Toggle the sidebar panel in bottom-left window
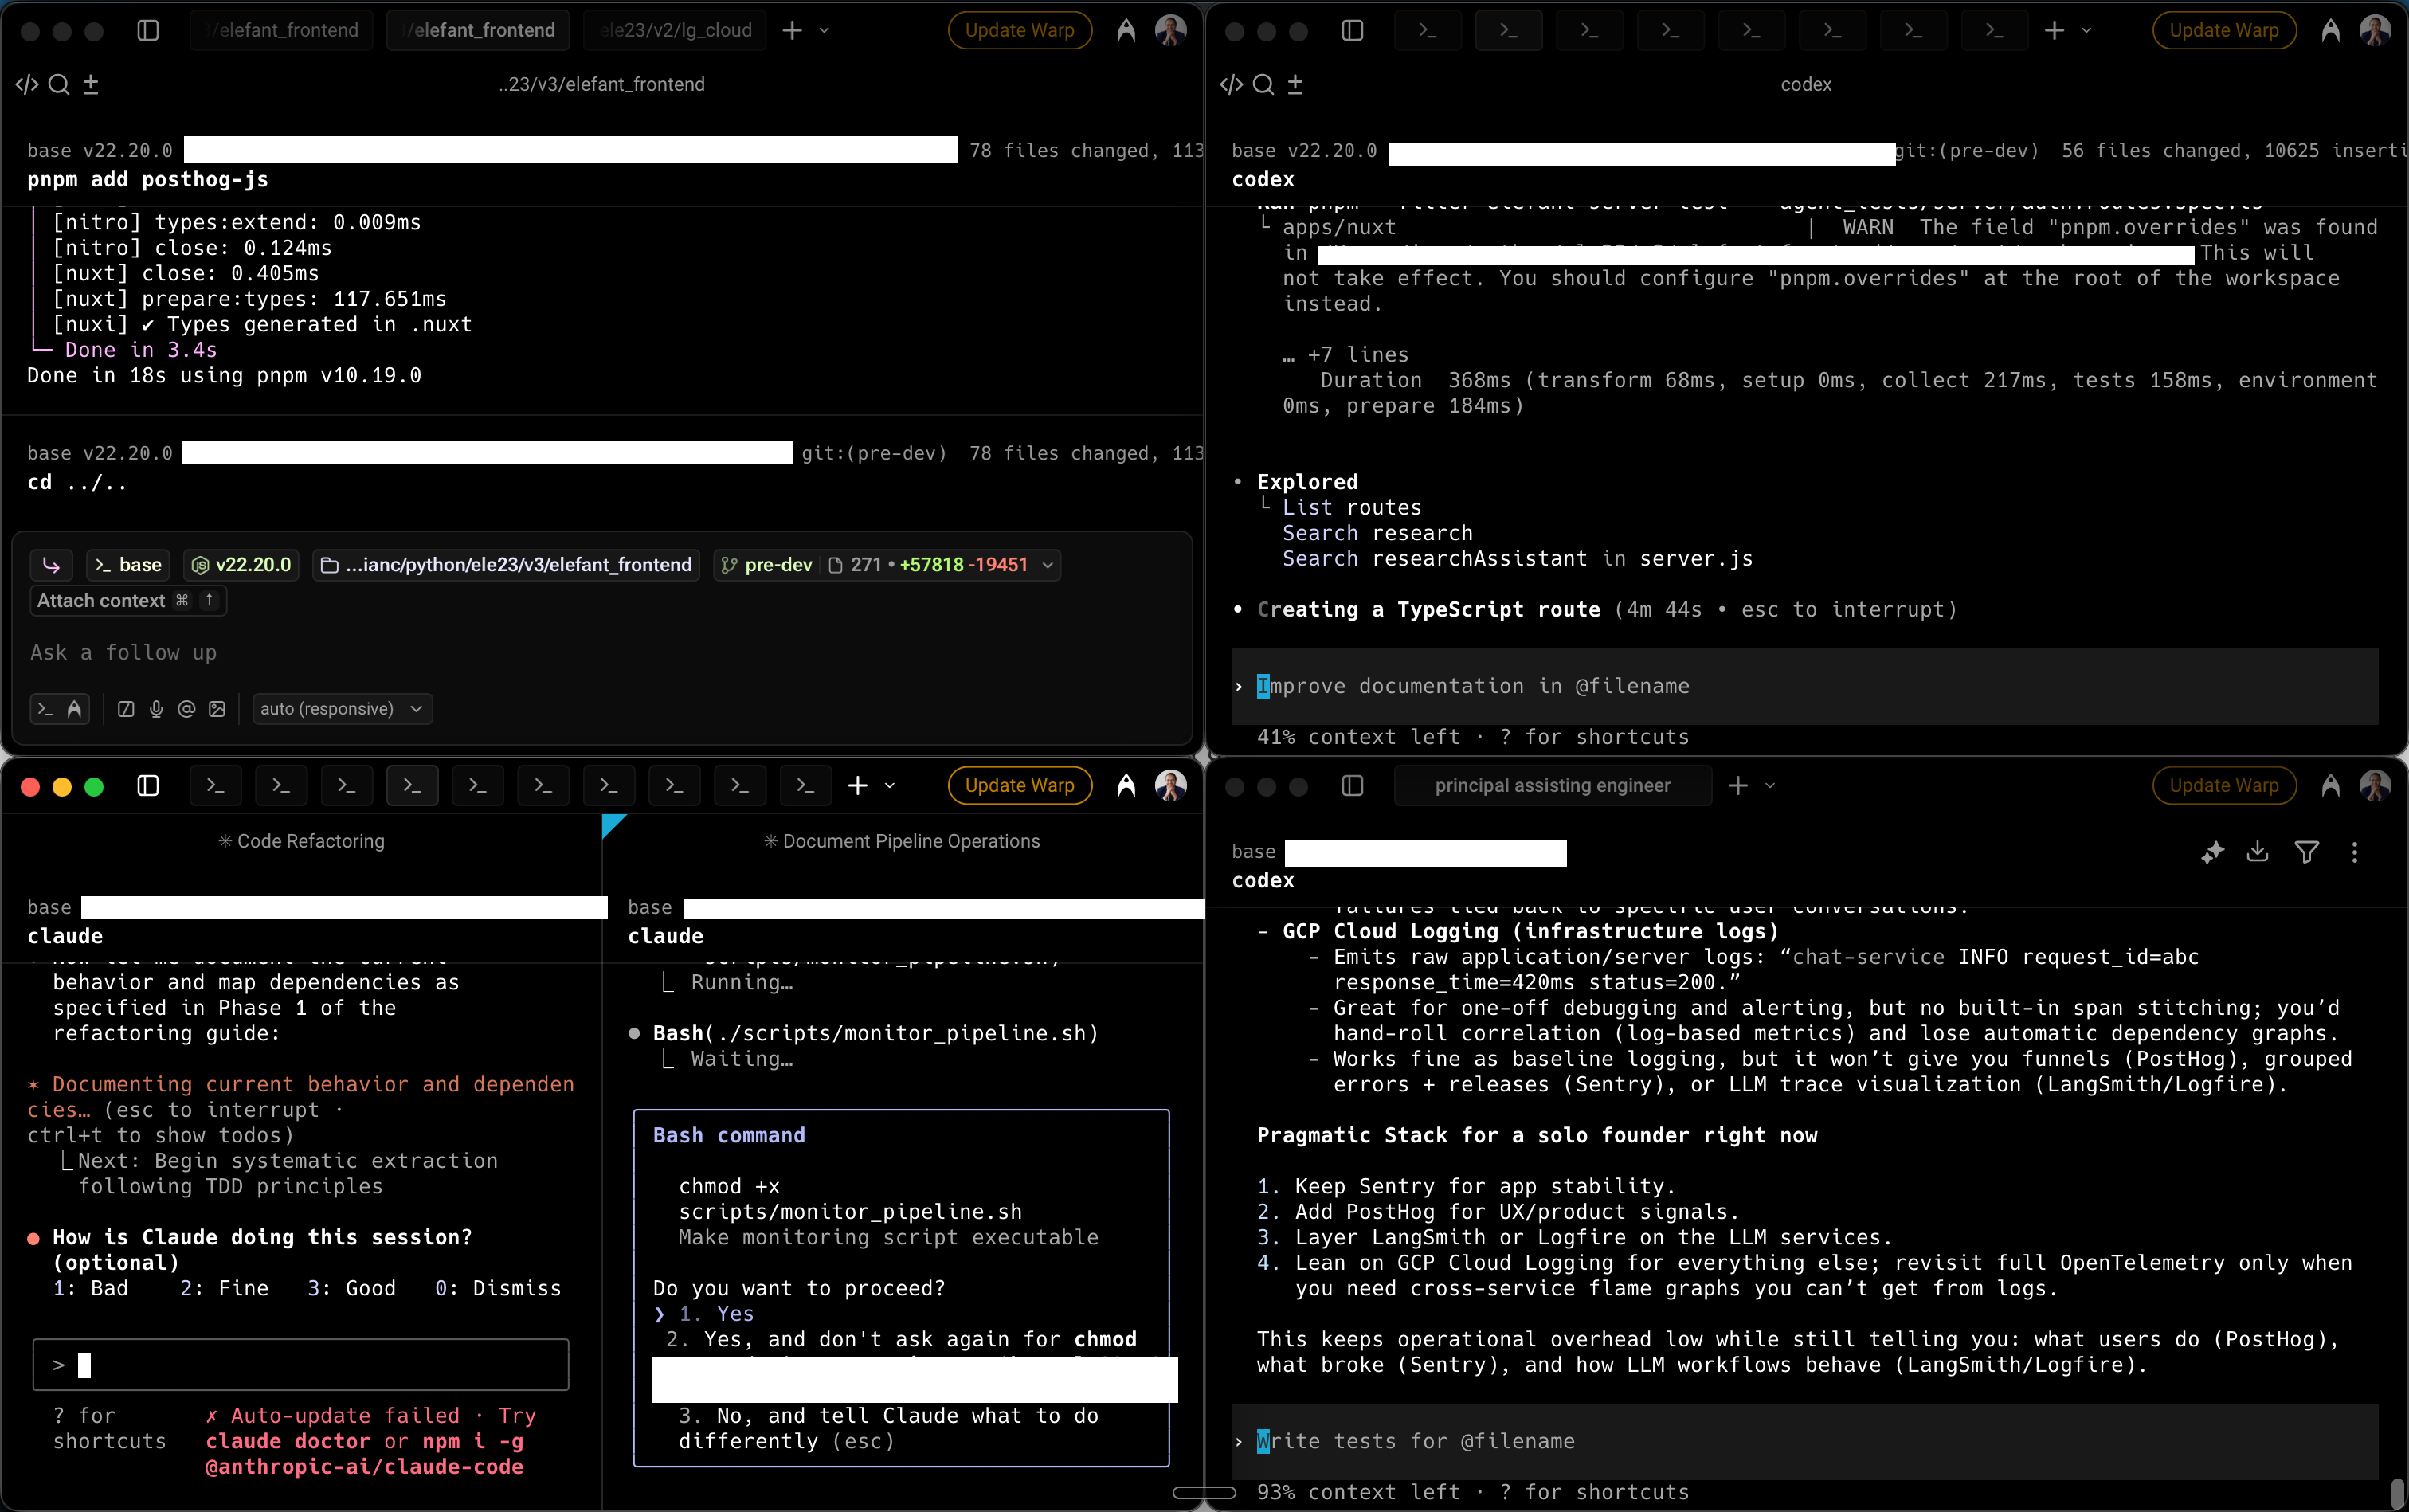This screenshot has width=2409, height=1512. tap(148, 786)
